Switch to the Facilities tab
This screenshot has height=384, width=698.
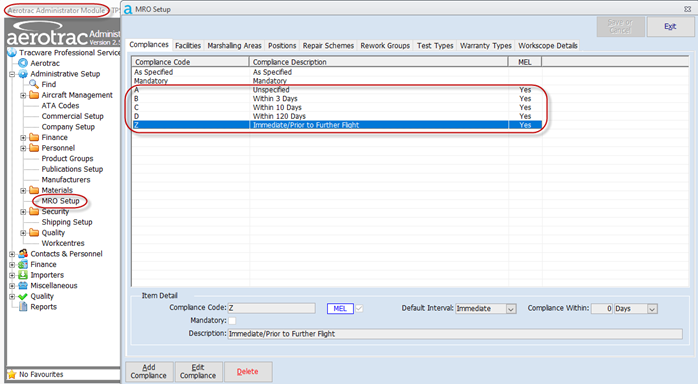click(188, 45)
